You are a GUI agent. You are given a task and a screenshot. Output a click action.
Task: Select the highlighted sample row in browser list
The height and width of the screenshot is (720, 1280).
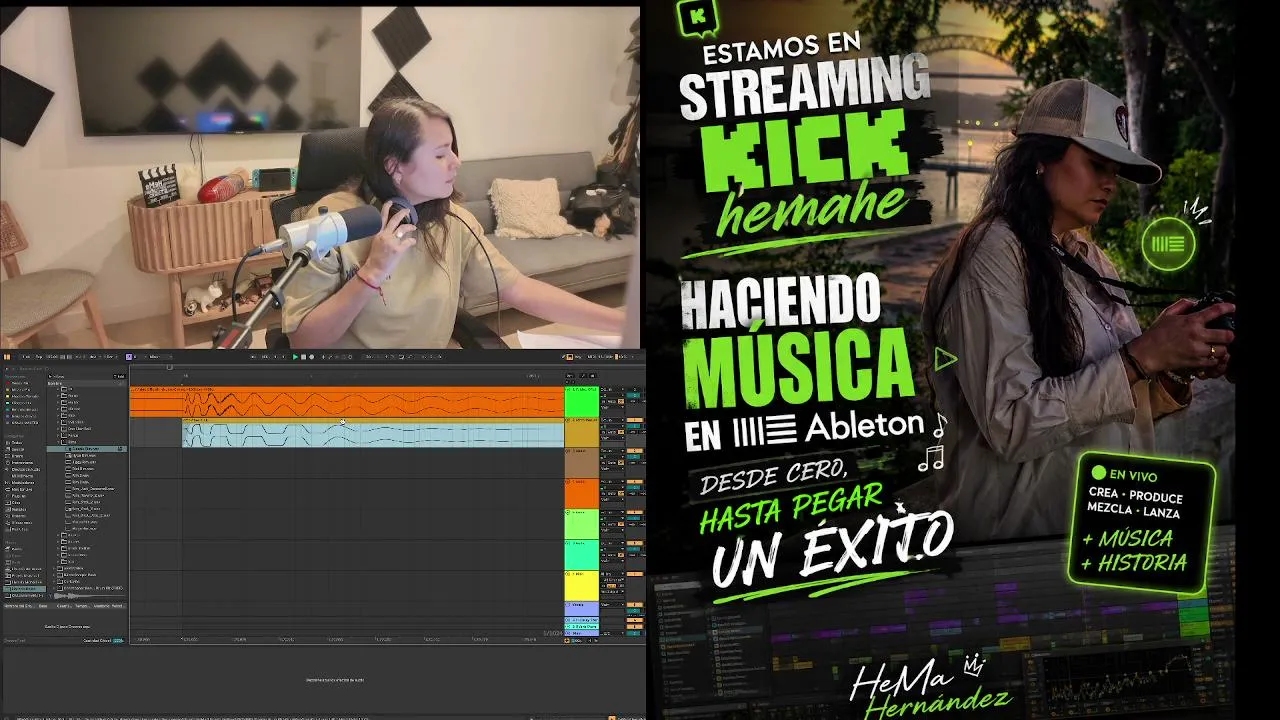pos(87,449)
